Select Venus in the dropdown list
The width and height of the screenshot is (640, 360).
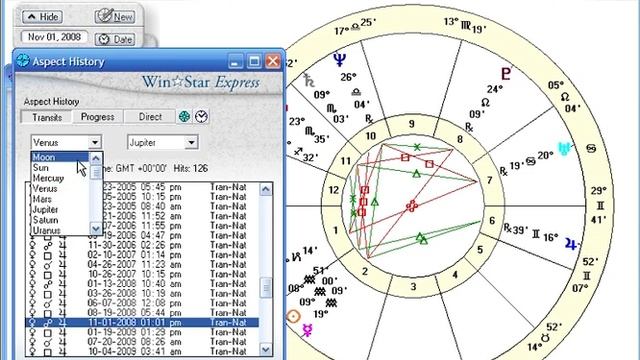coord(60,189)
